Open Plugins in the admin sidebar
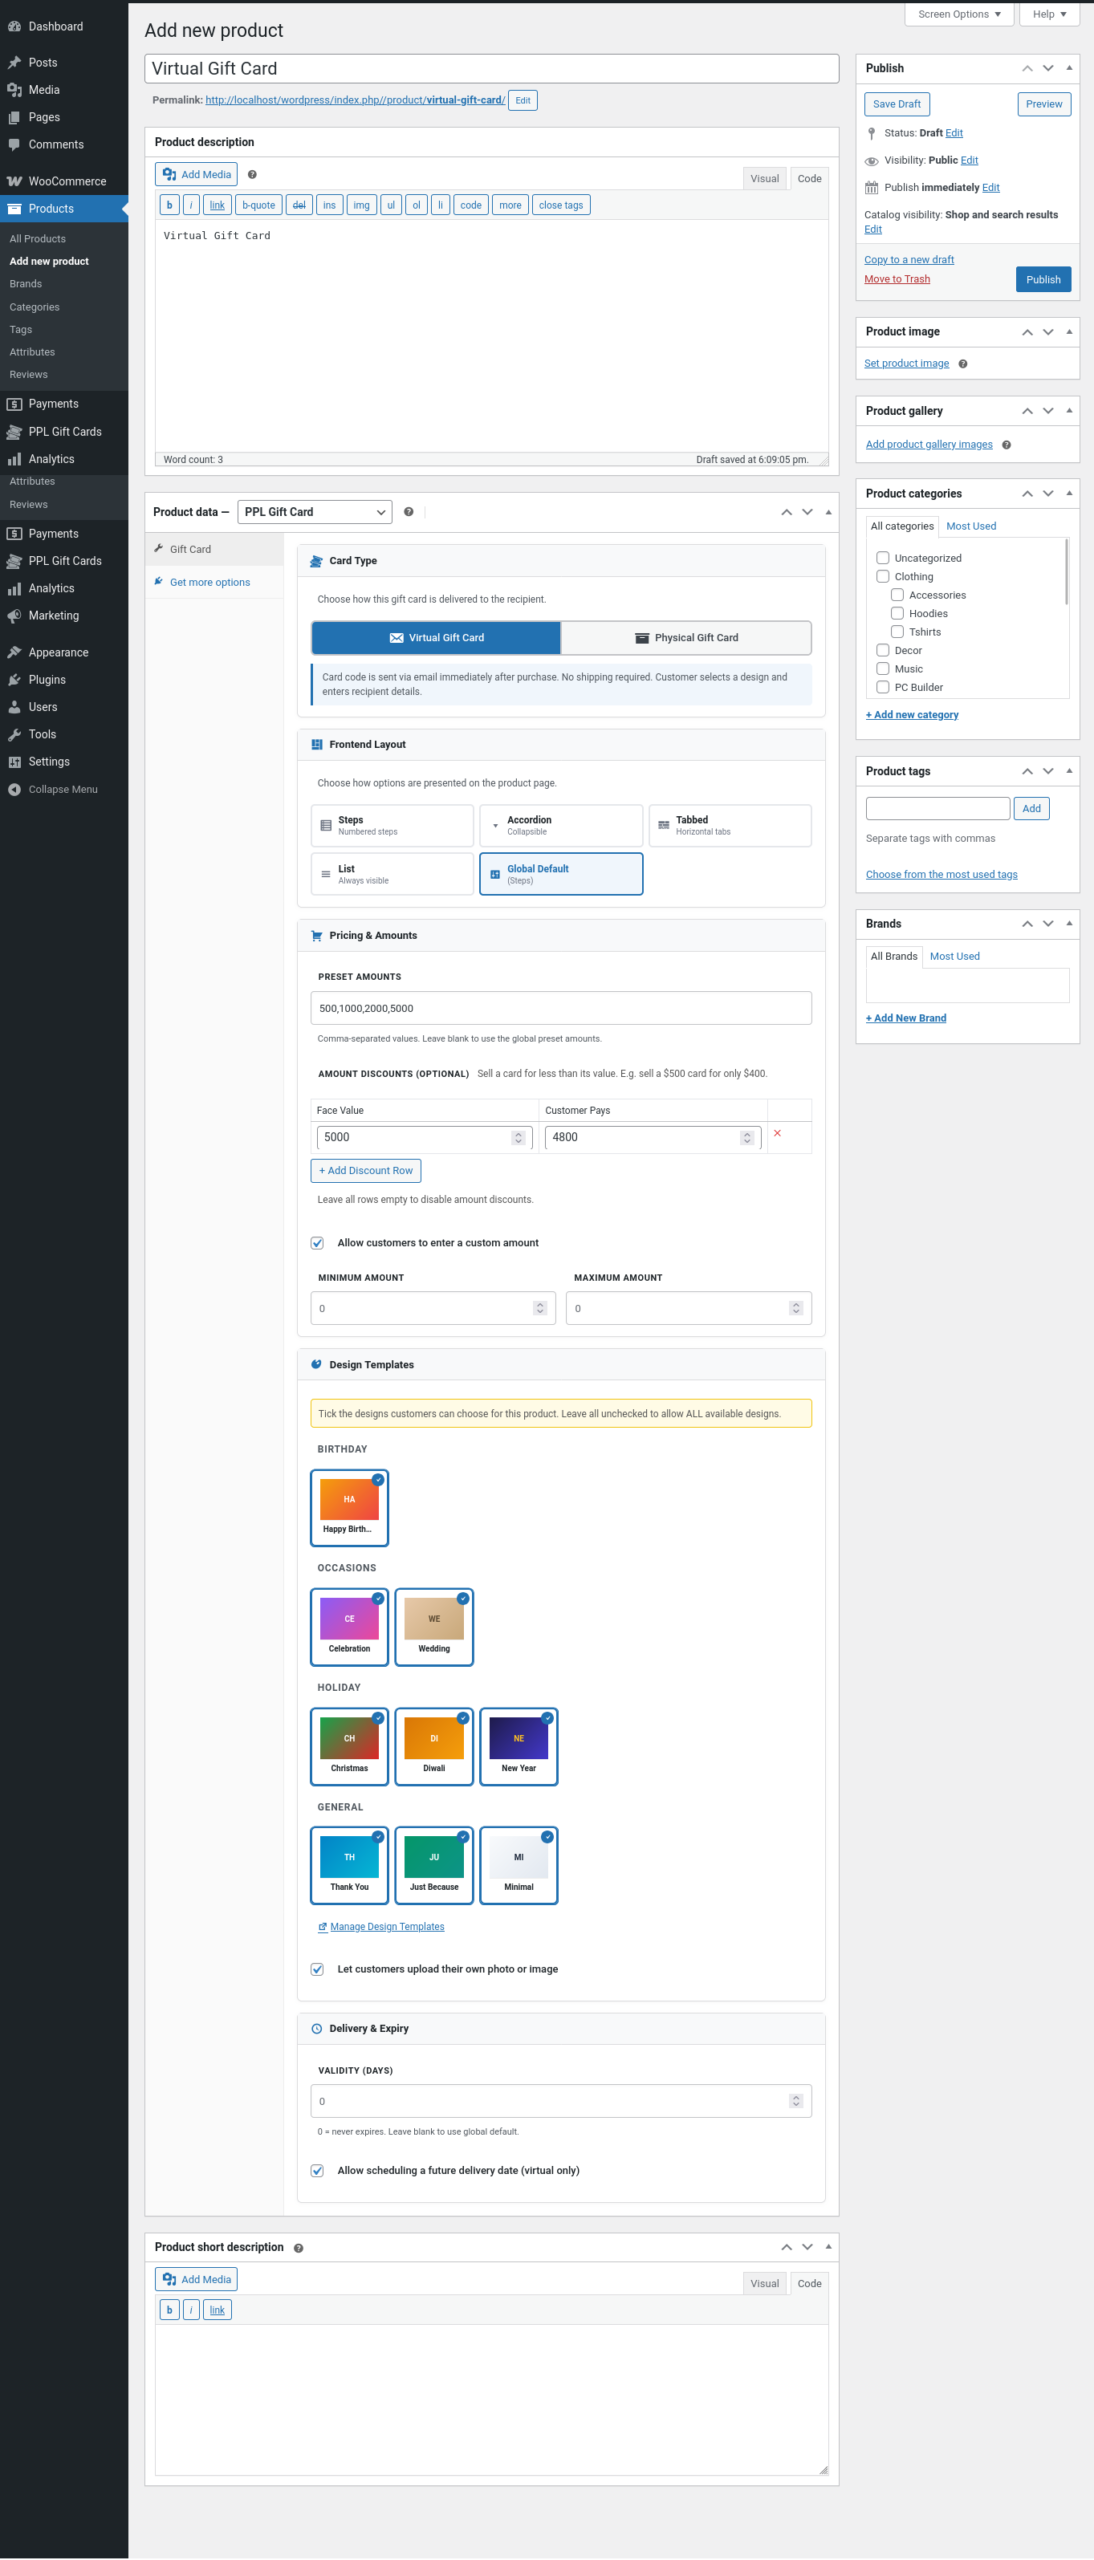Image resolution: width=1094 pixels, height=2560 pixels. (x=47, y=680)
